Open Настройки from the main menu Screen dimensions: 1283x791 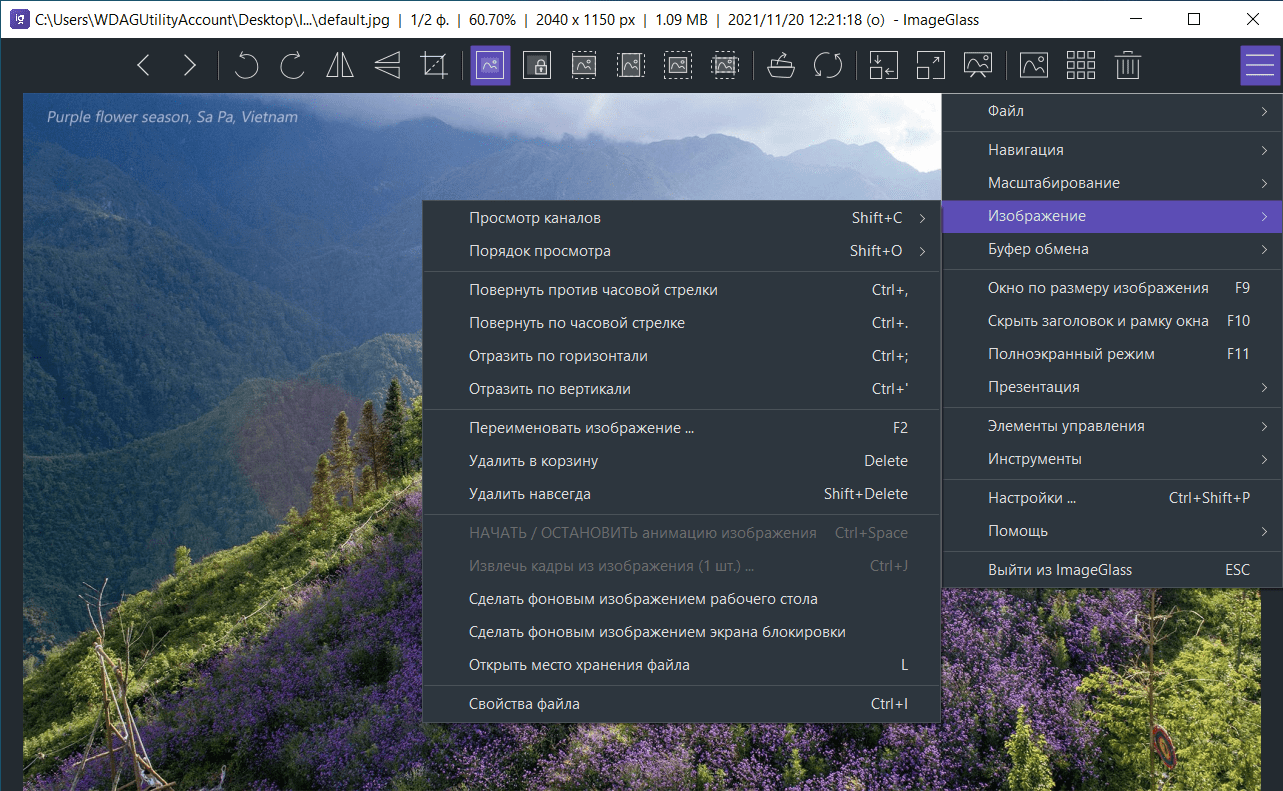pyautogui.click(x=1112, y=498)
